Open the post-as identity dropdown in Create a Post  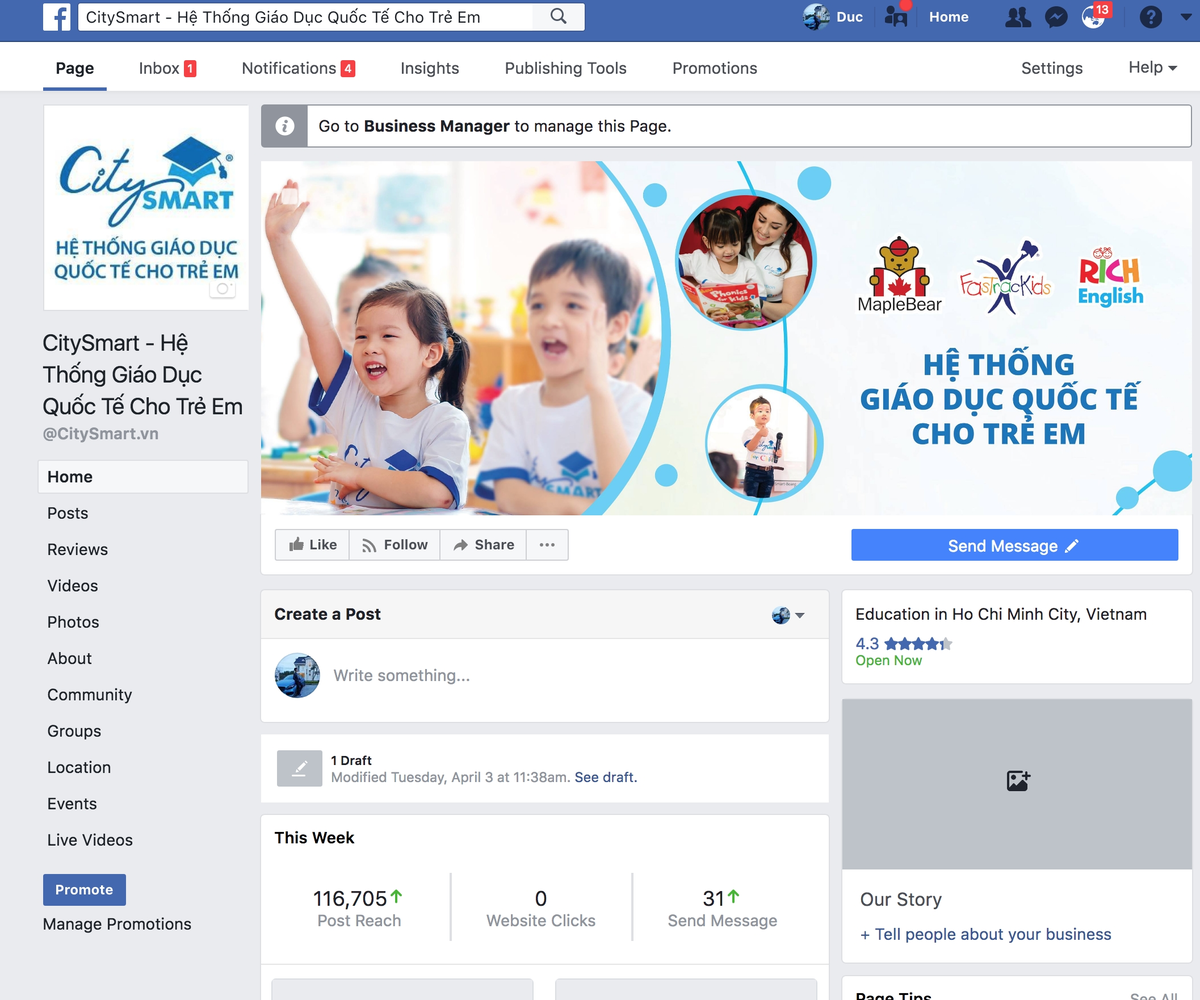pos(788,615)
